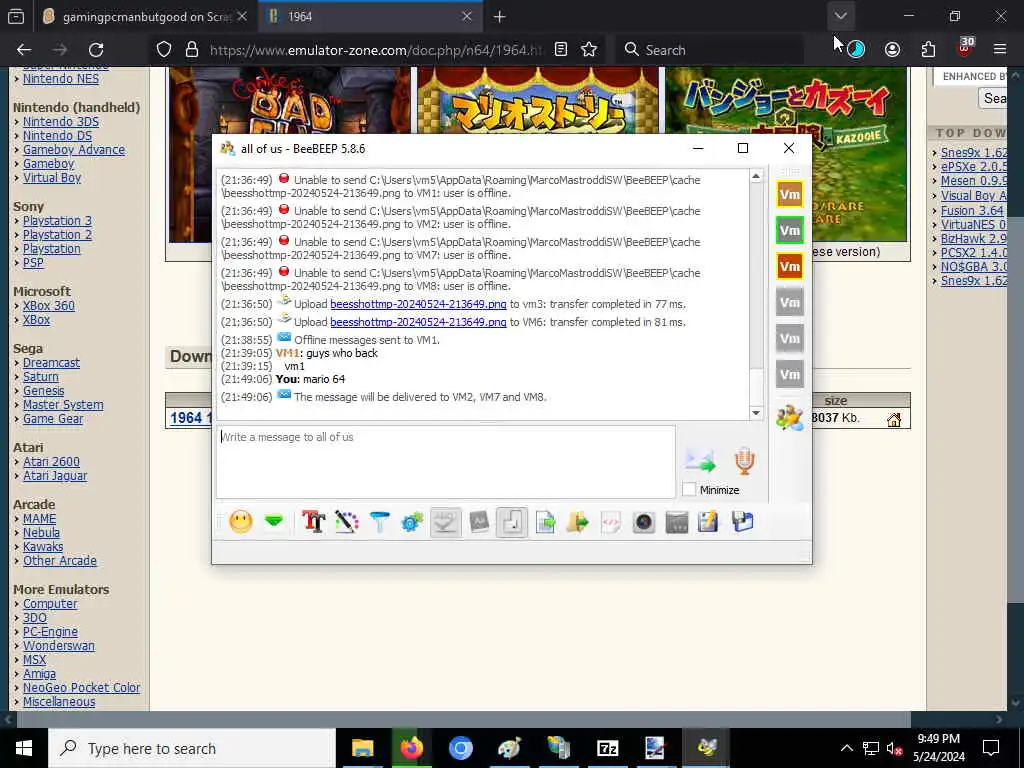Open the chat font selector (Tt icon)

tap(313, 522)
